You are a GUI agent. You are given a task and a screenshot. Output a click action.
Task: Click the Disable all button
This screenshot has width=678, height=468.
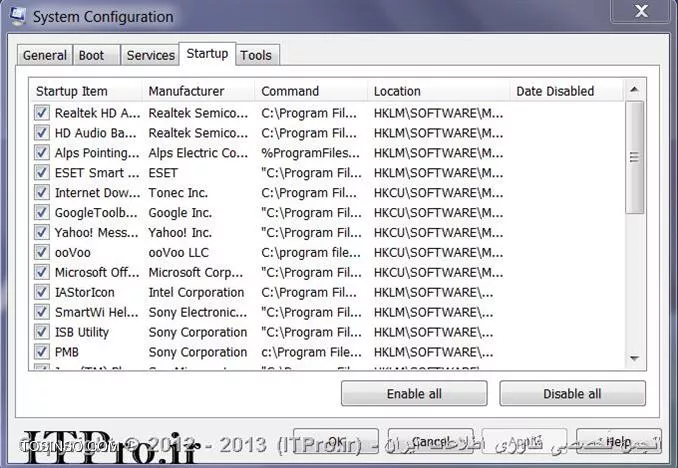[572, 394]
